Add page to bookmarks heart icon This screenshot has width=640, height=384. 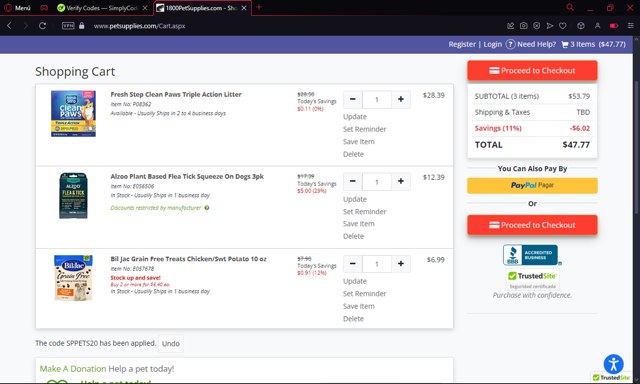(563, 26)
